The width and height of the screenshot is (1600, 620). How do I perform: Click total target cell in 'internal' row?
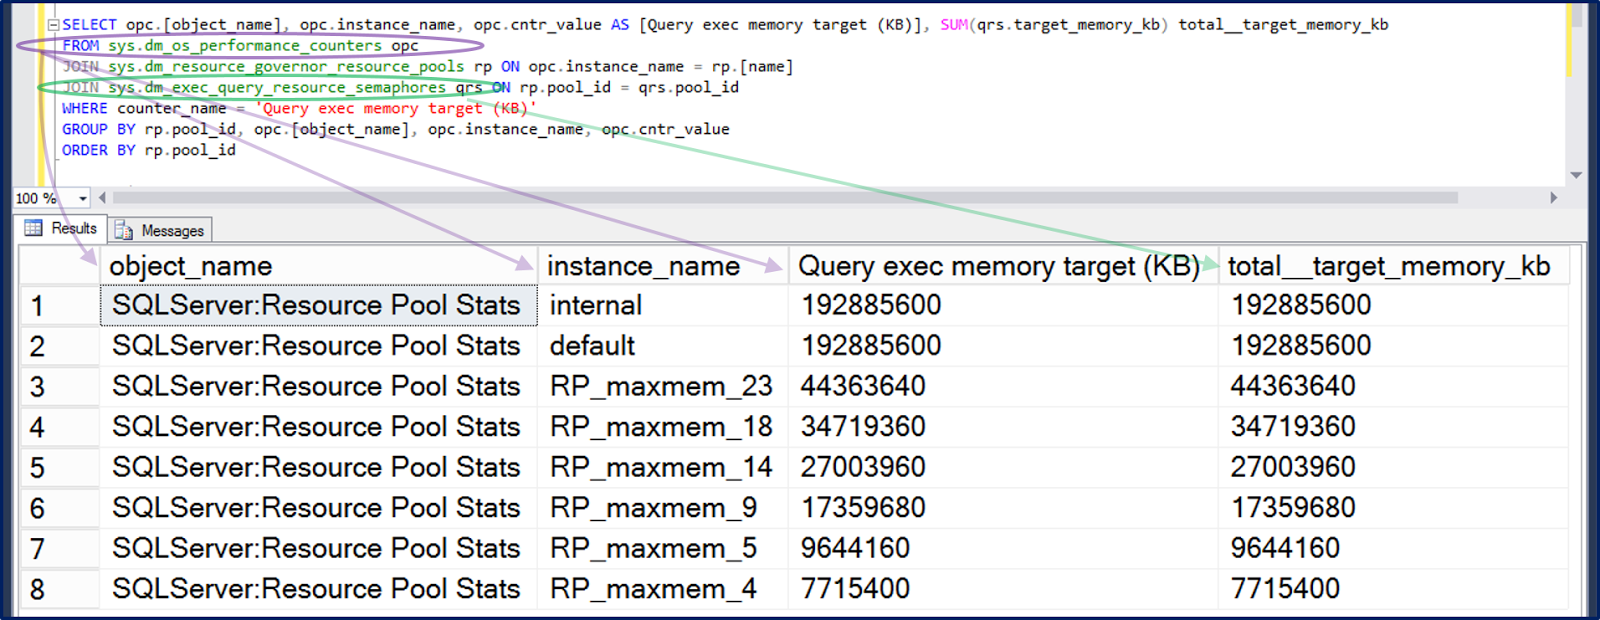pyautogui.click(x=1393, y=305)
